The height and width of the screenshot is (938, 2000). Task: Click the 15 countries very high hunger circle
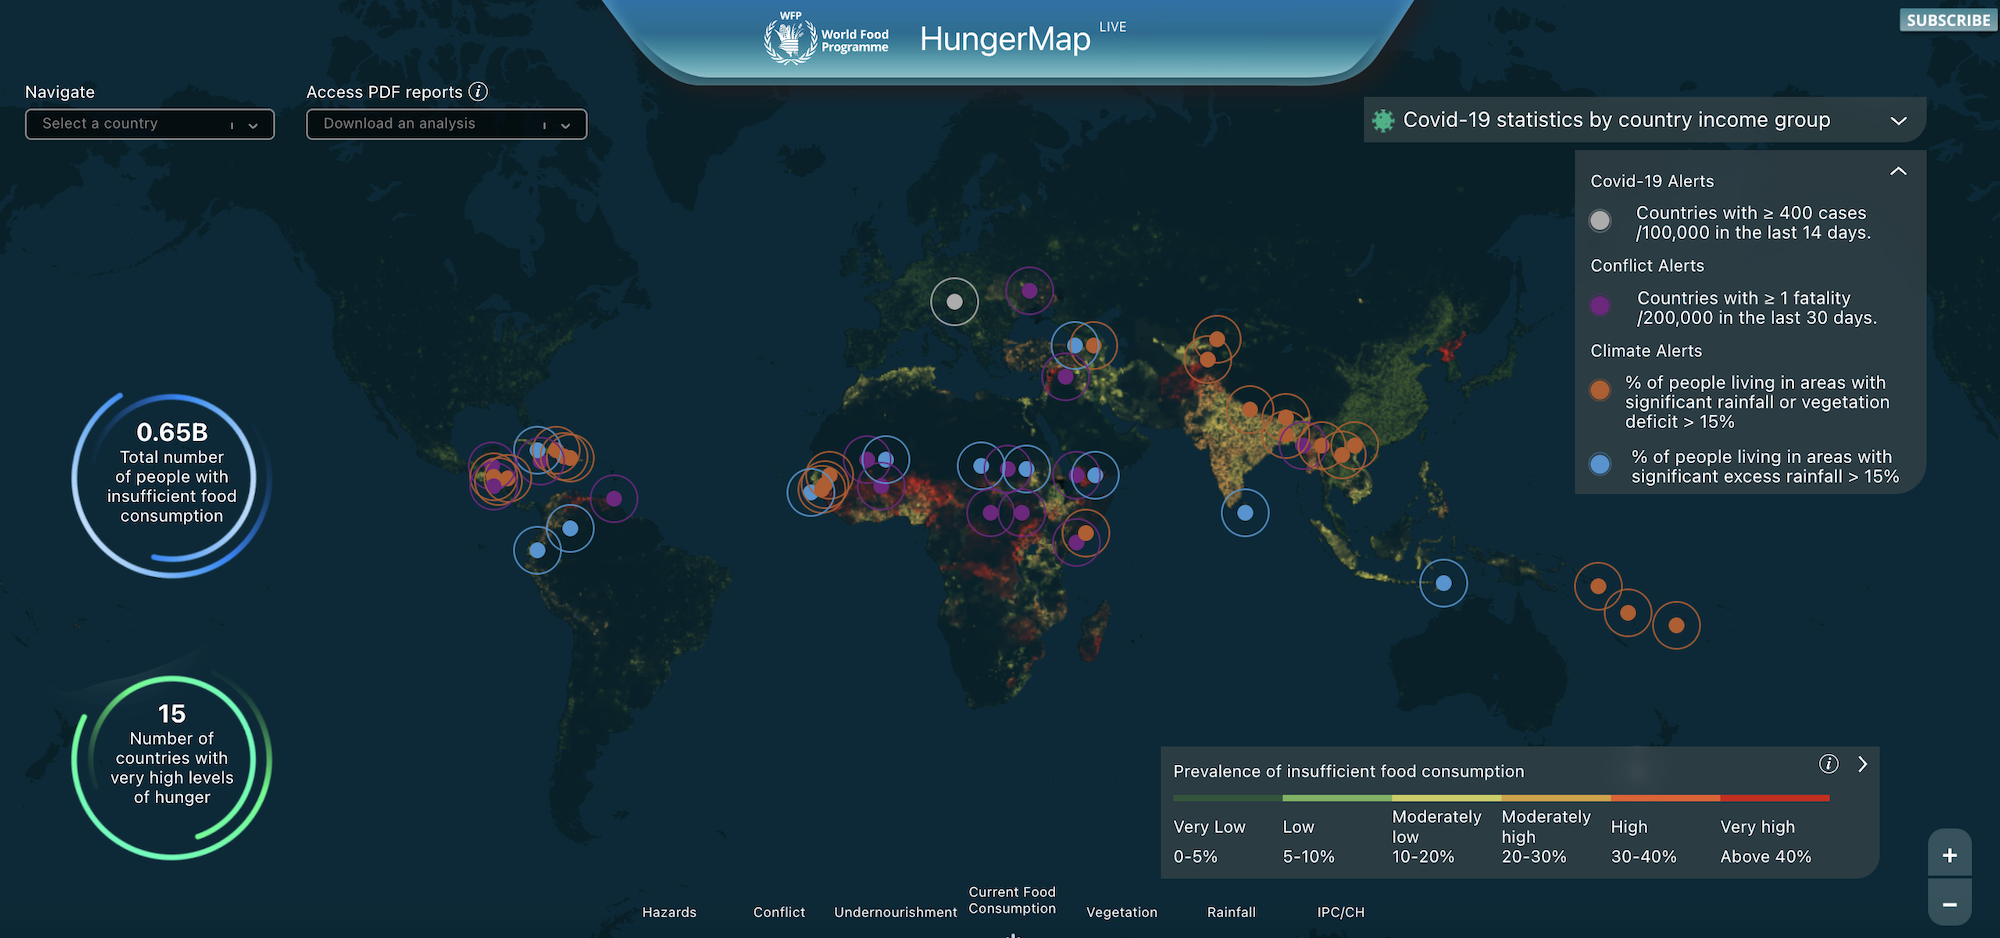[x=172, y=767]
